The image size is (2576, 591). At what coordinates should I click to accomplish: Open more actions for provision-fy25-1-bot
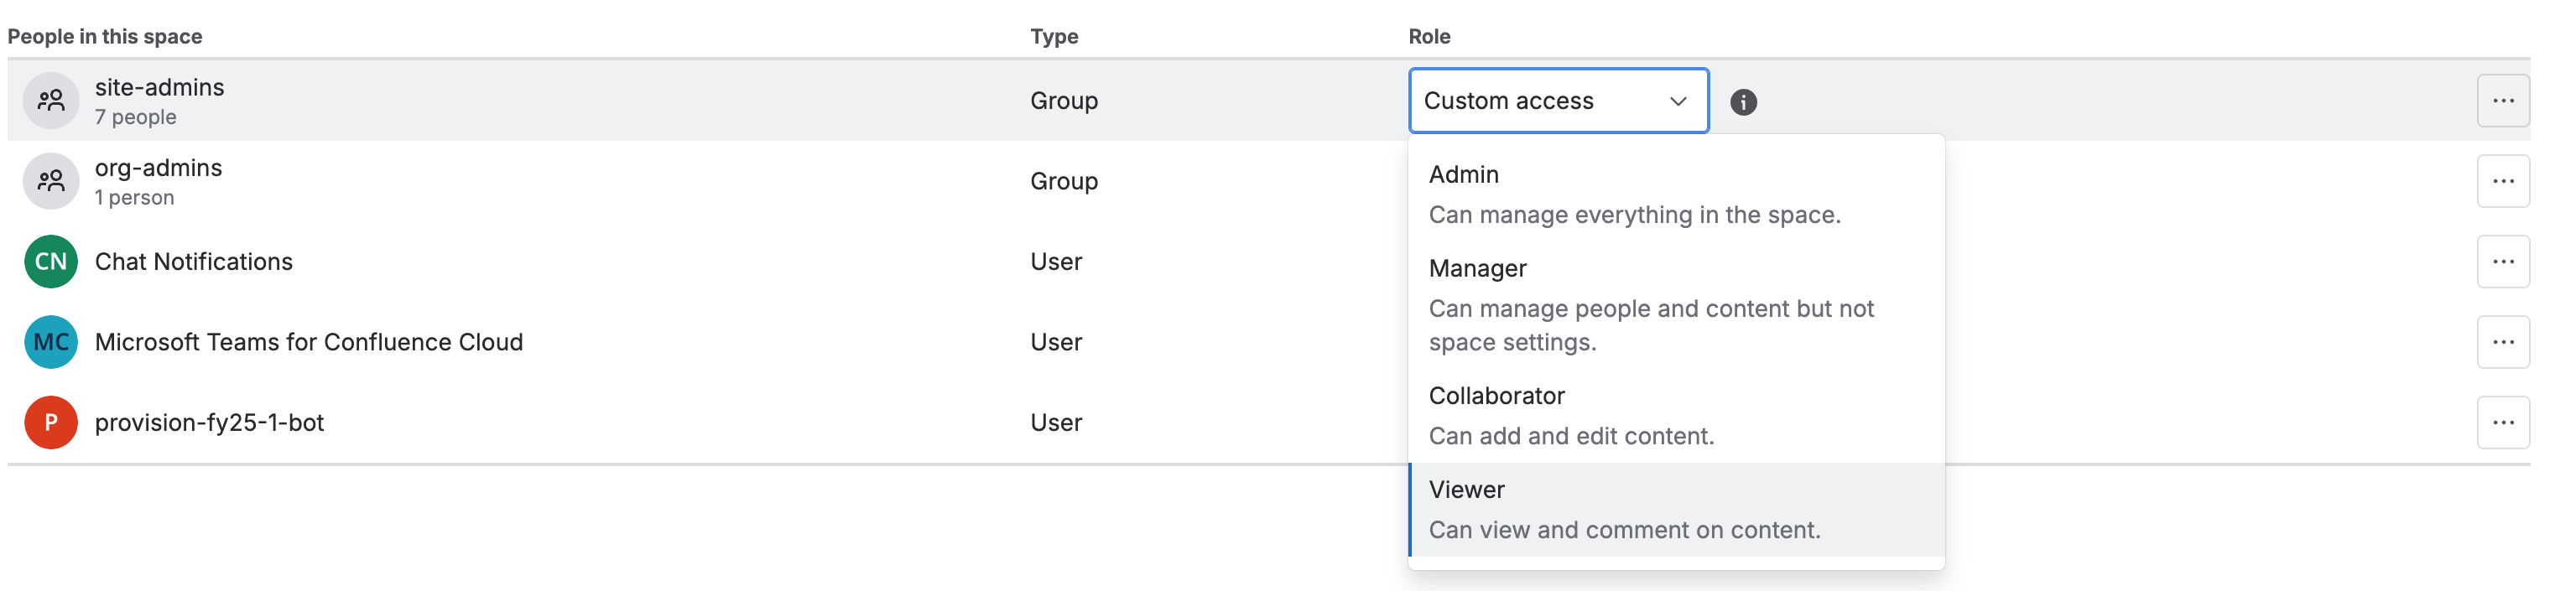[x=2503, y=423]
